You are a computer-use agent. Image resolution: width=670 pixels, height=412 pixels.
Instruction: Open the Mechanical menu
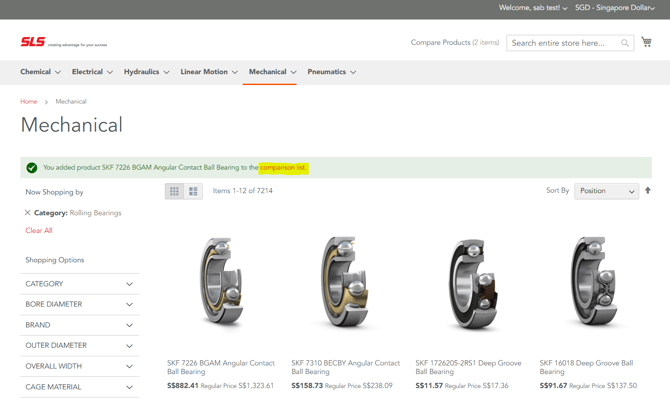tap(272, 72)
